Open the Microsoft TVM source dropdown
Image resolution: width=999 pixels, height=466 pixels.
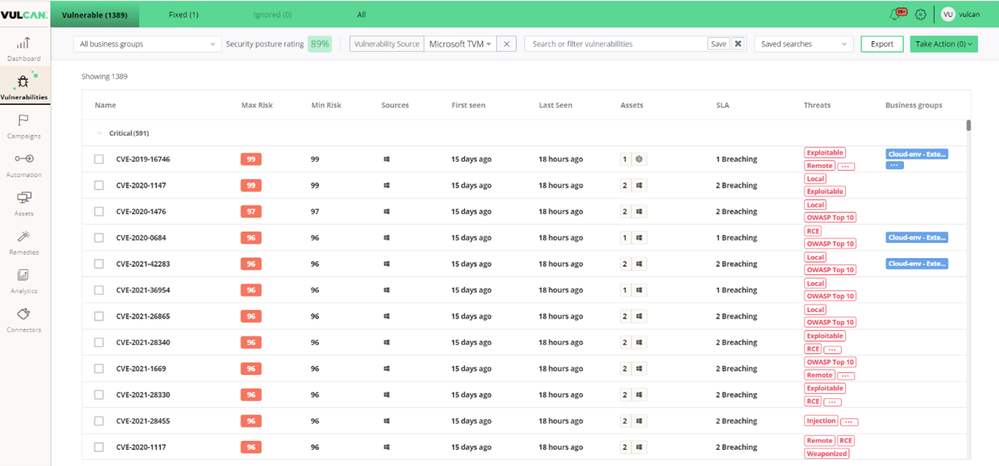460,44
